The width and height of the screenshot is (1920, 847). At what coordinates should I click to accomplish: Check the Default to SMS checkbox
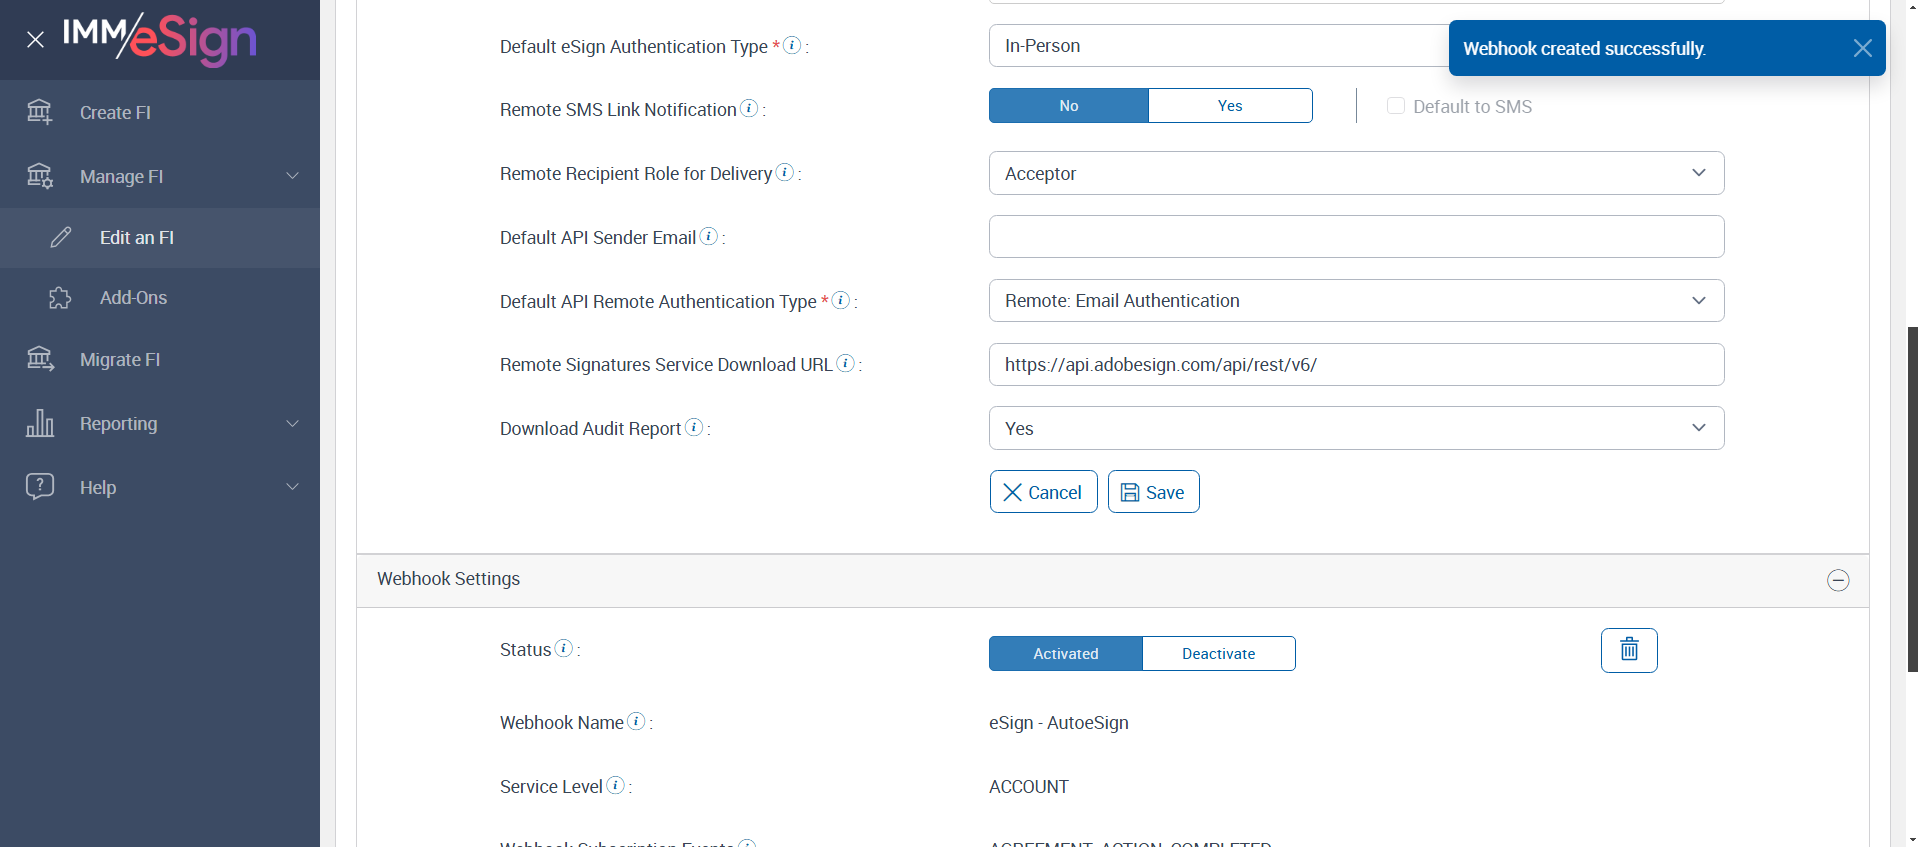coord(1396,106)
